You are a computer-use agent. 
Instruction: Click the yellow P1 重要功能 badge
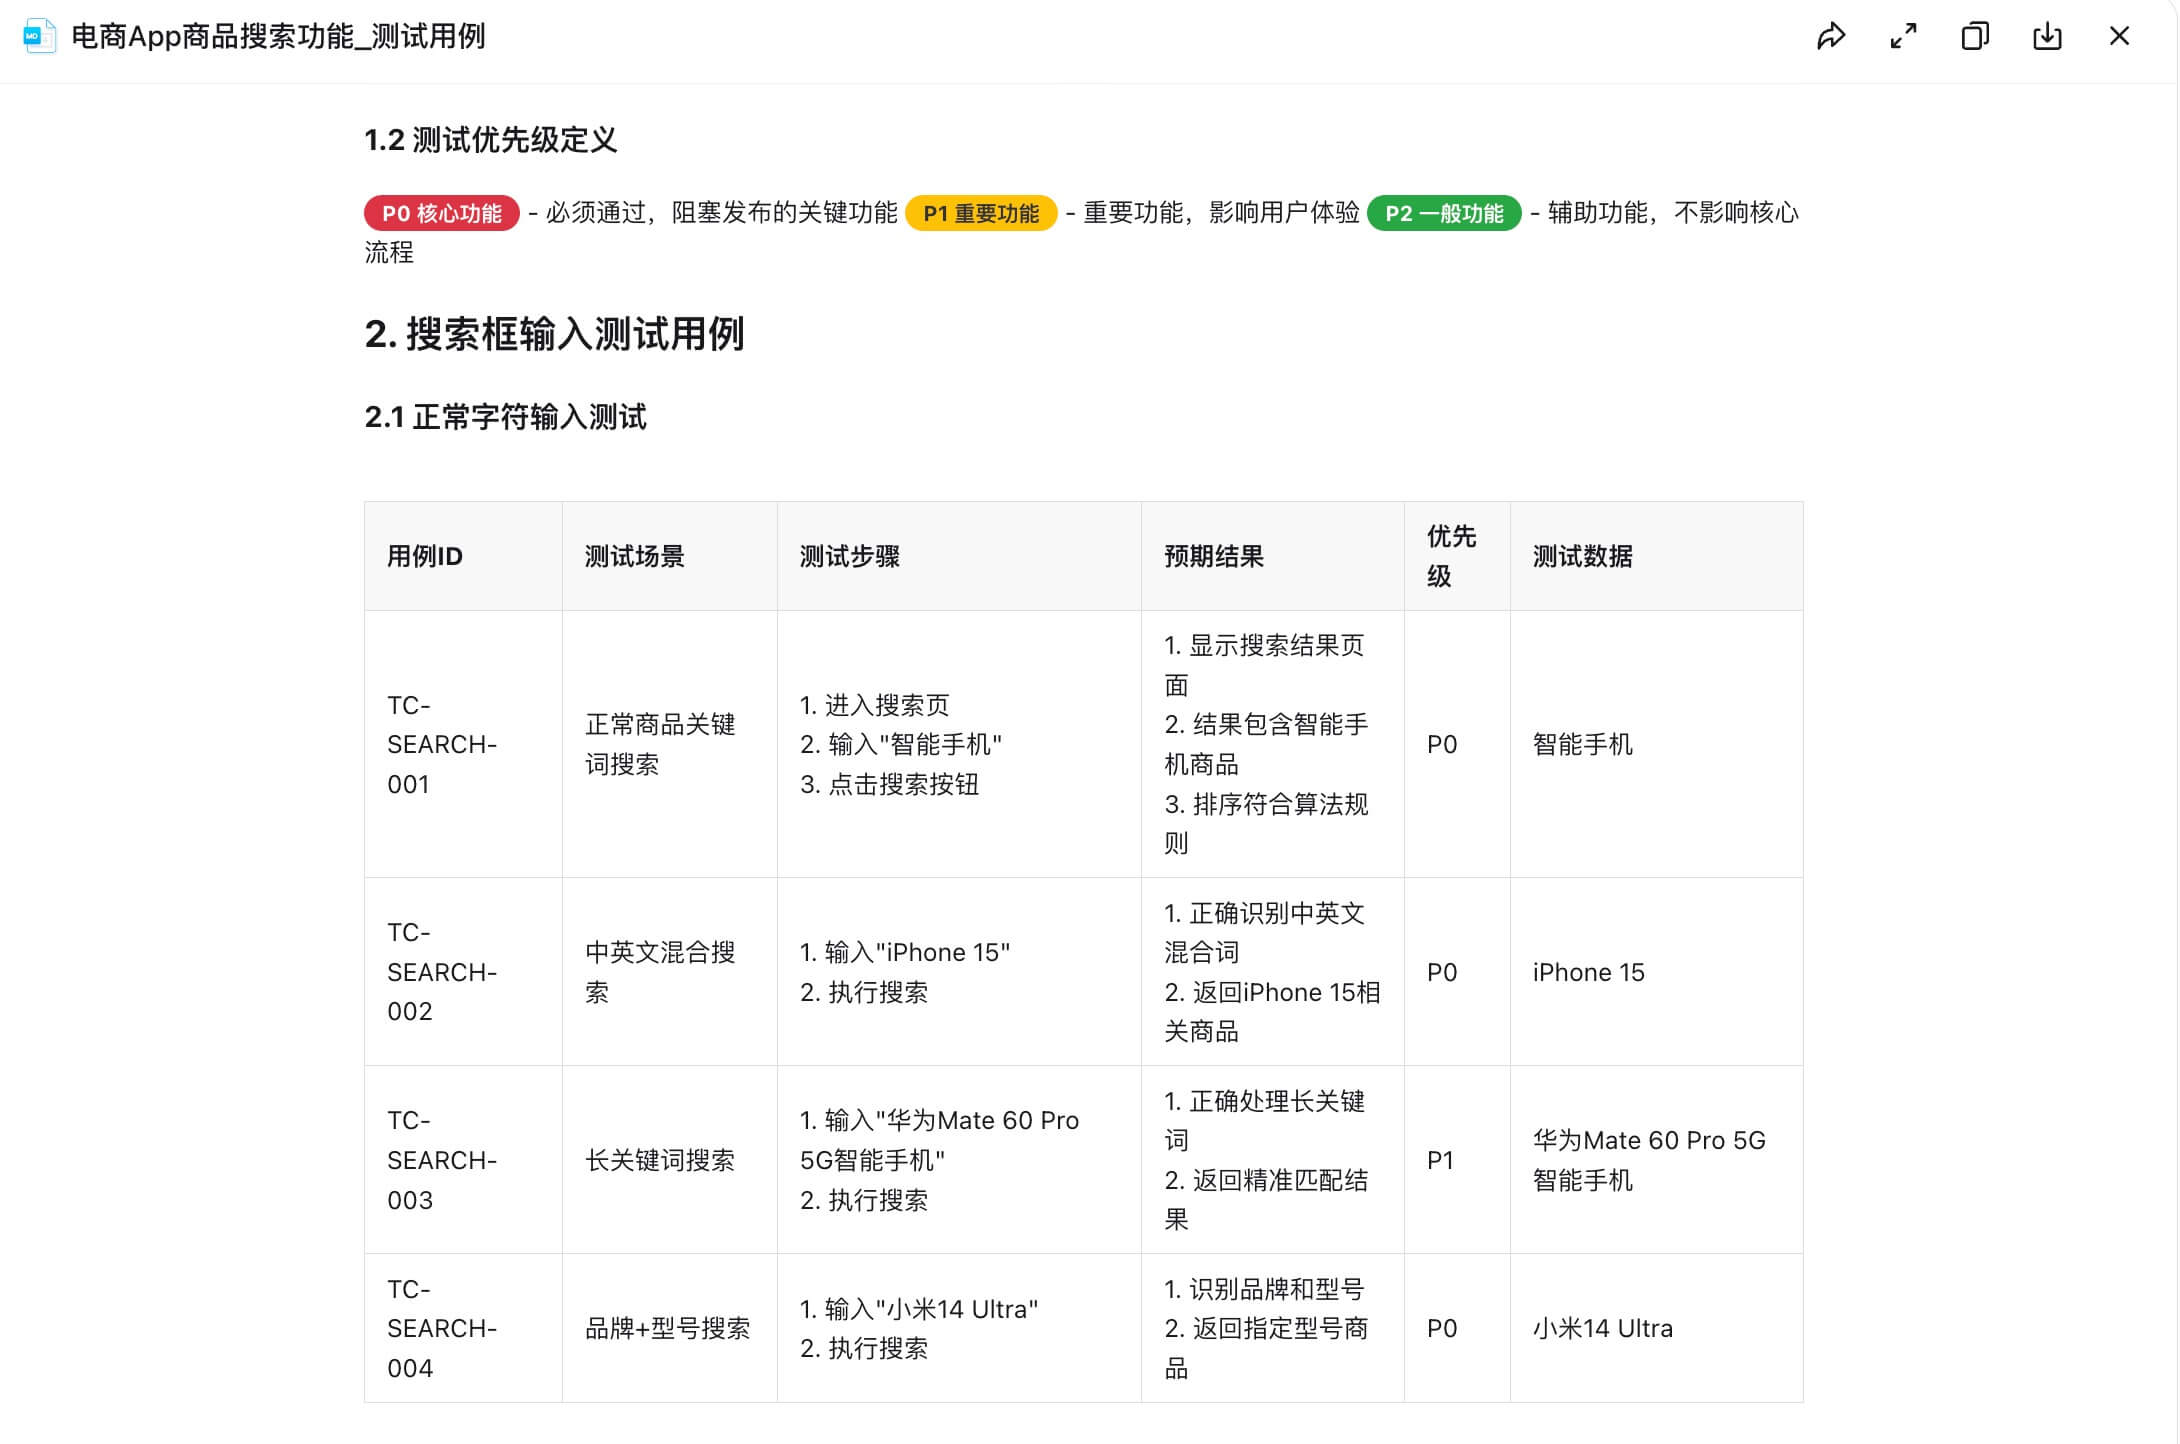[981, 213]
